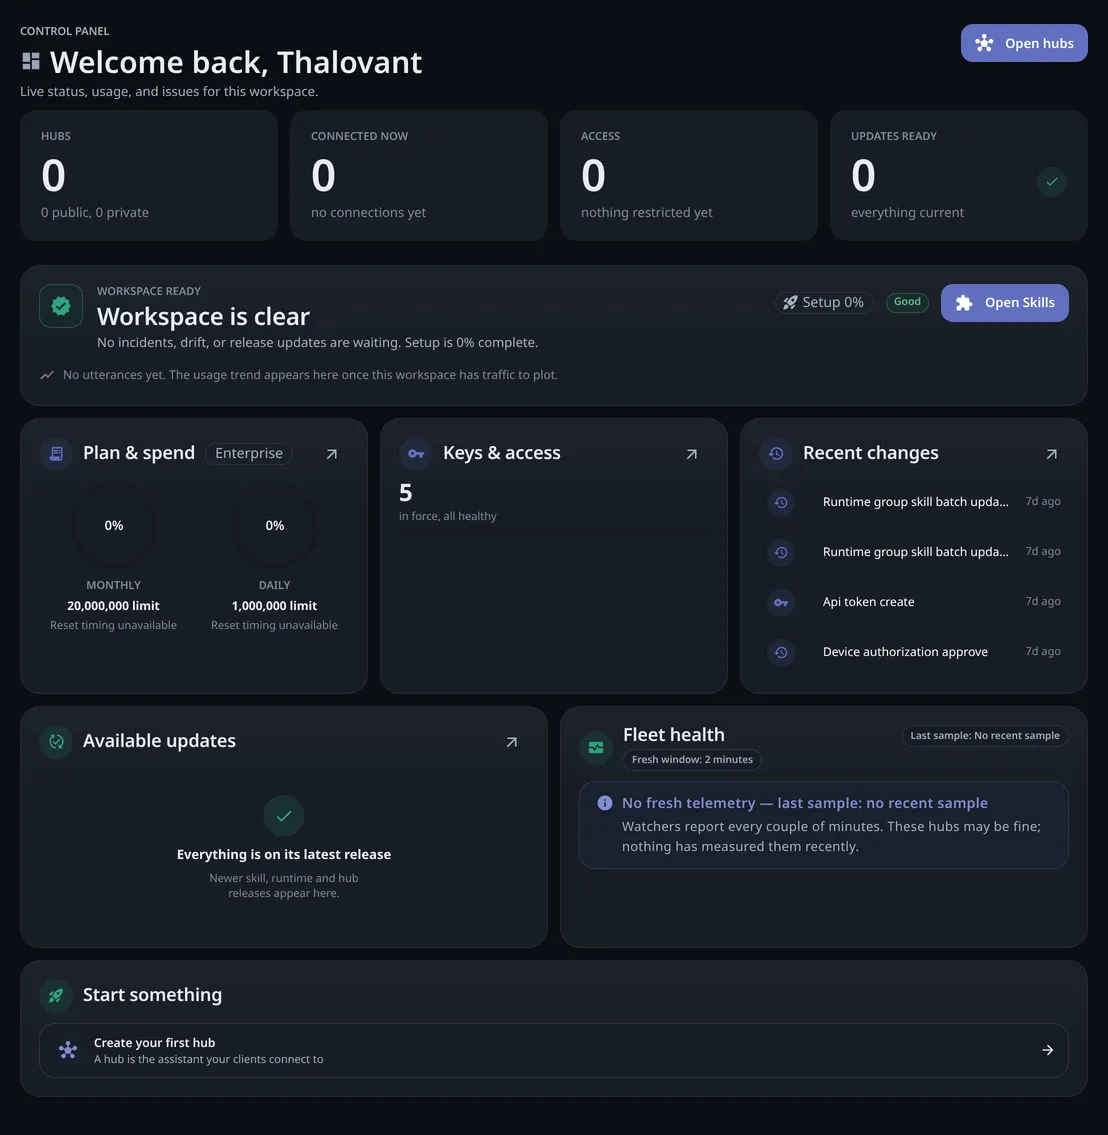Image resolution: width=1108 pixels, height=1135 pixels.
Task: Click the Plan & spend heading
Action: [139, 453]
